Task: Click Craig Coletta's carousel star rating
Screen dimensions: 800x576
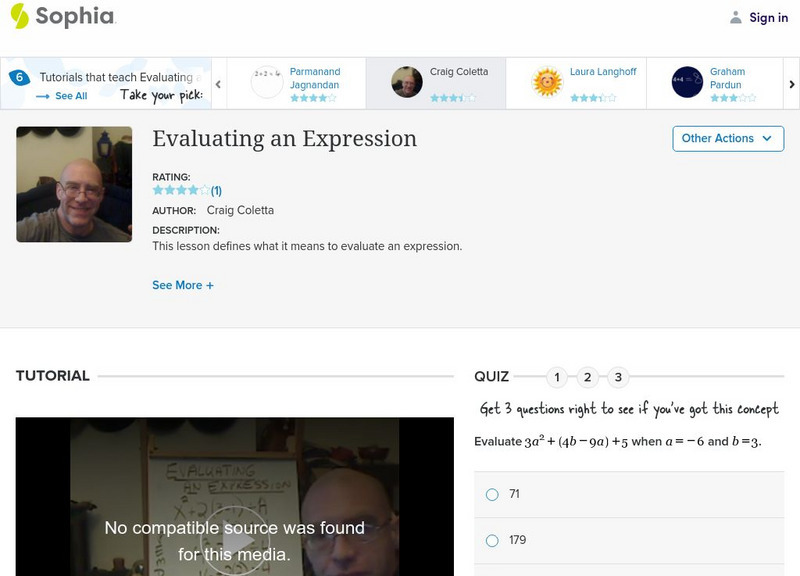Action: coord(453,98)
